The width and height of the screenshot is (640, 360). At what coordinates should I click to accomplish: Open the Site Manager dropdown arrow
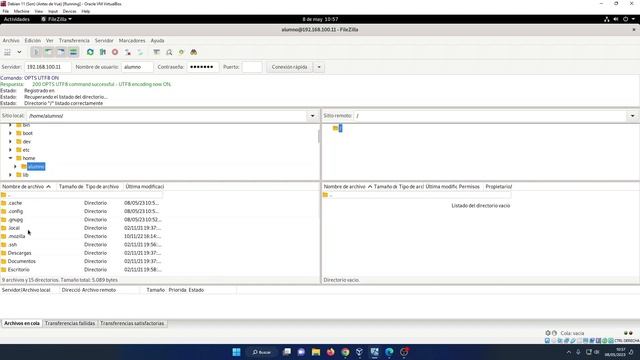coord(19,52)
